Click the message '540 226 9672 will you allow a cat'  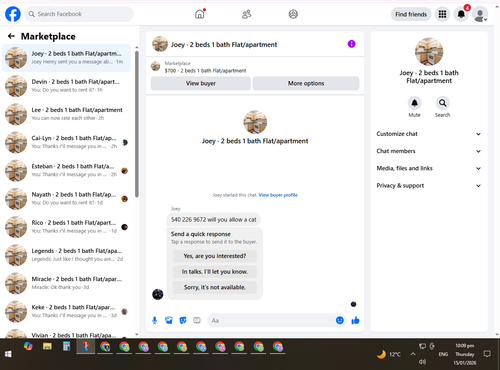coord(214,220)
